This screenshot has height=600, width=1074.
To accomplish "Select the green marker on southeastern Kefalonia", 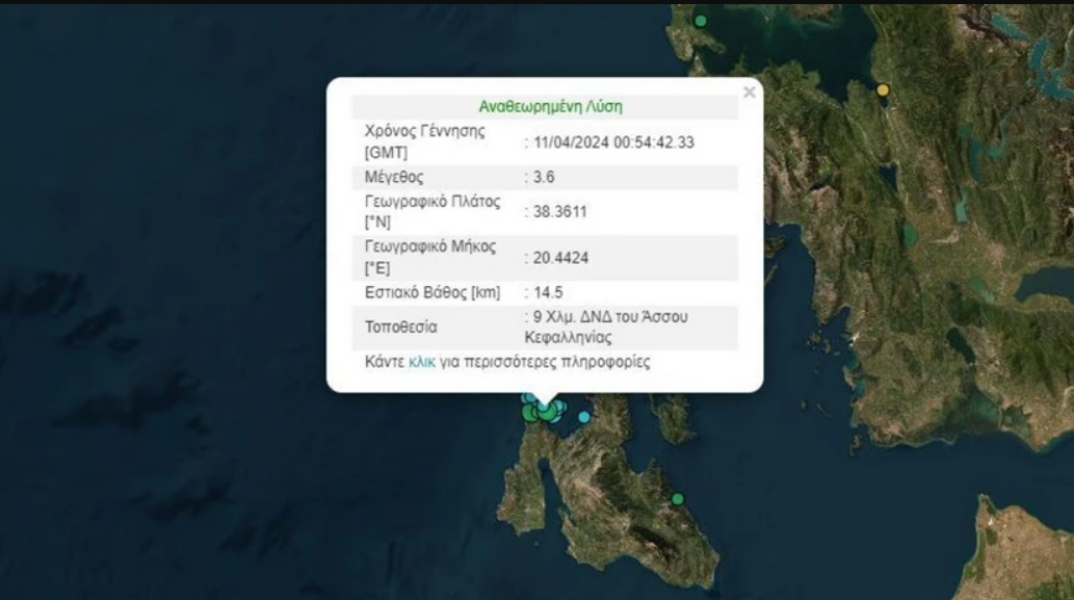I will 678,499.
